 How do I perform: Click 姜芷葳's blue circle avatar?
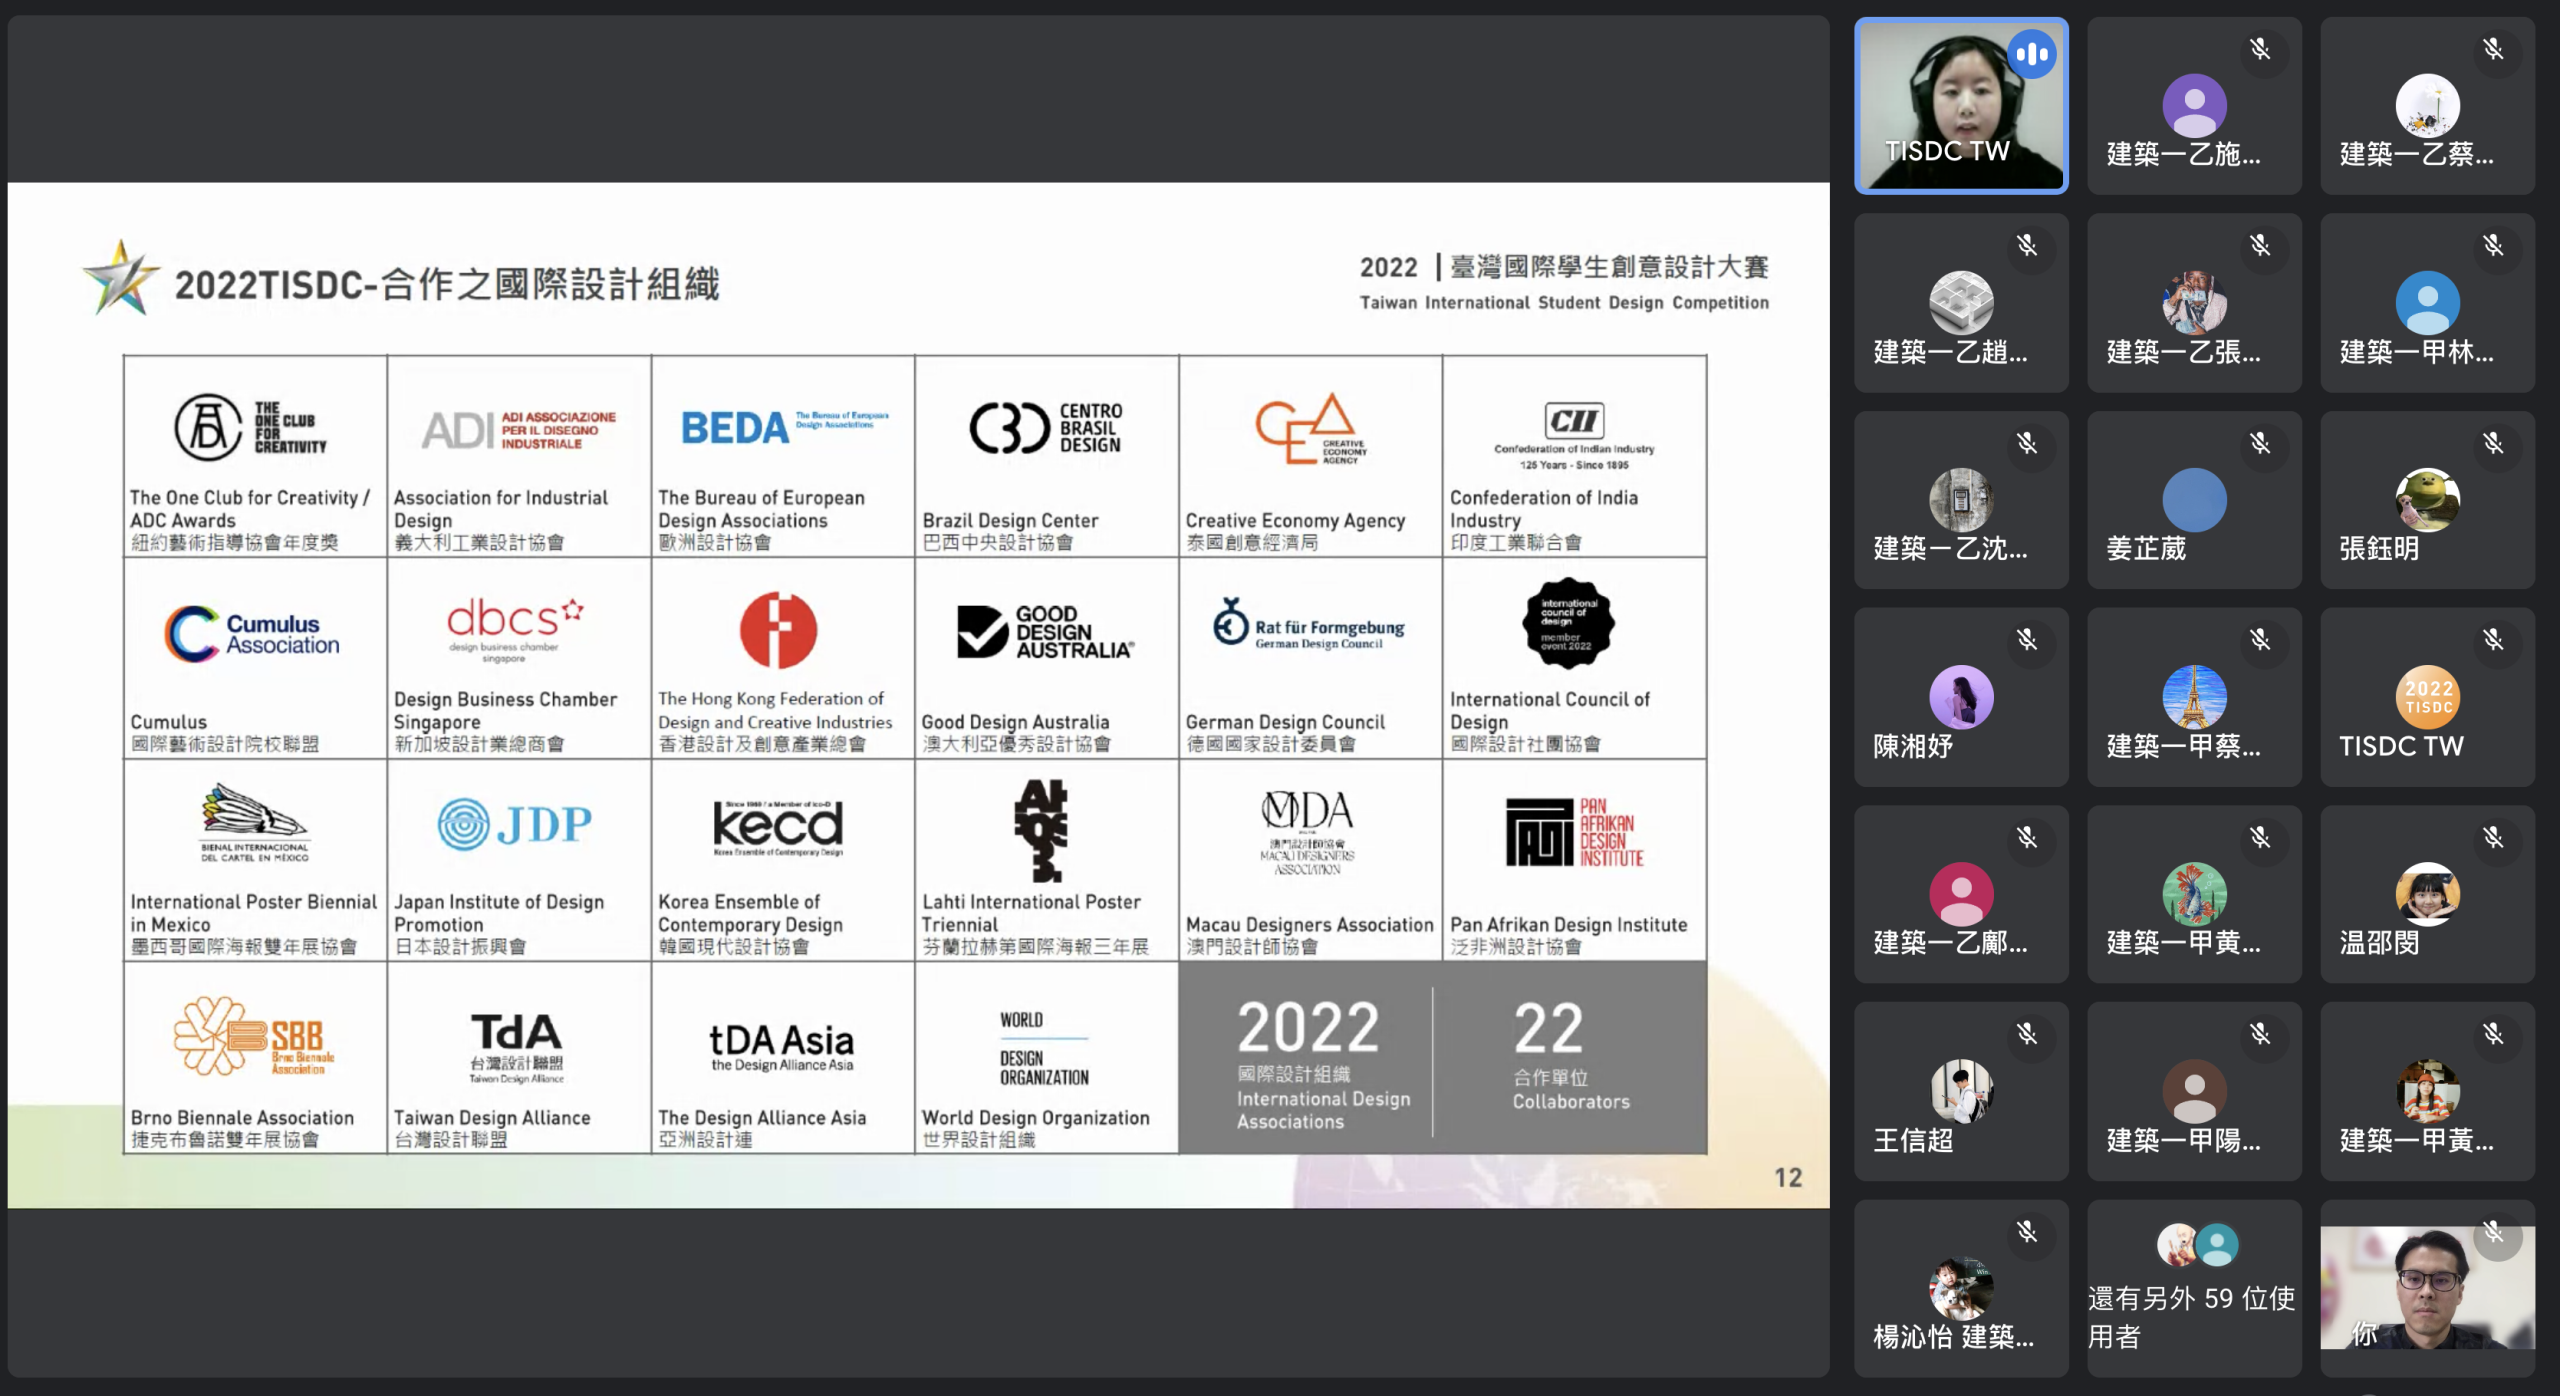point(2194,500)
